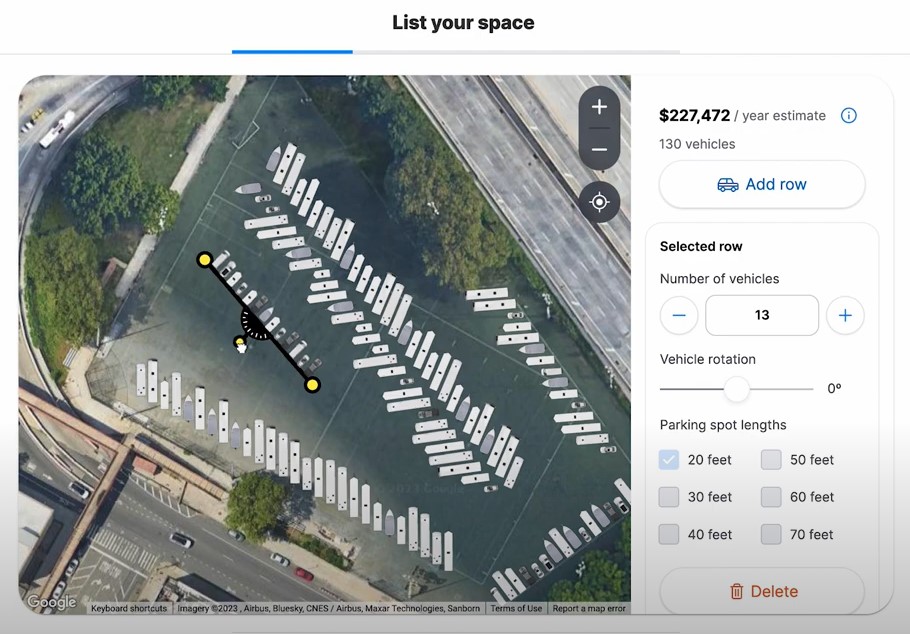Delete the selected row
The image size is (910, 634).
point(761,591)
